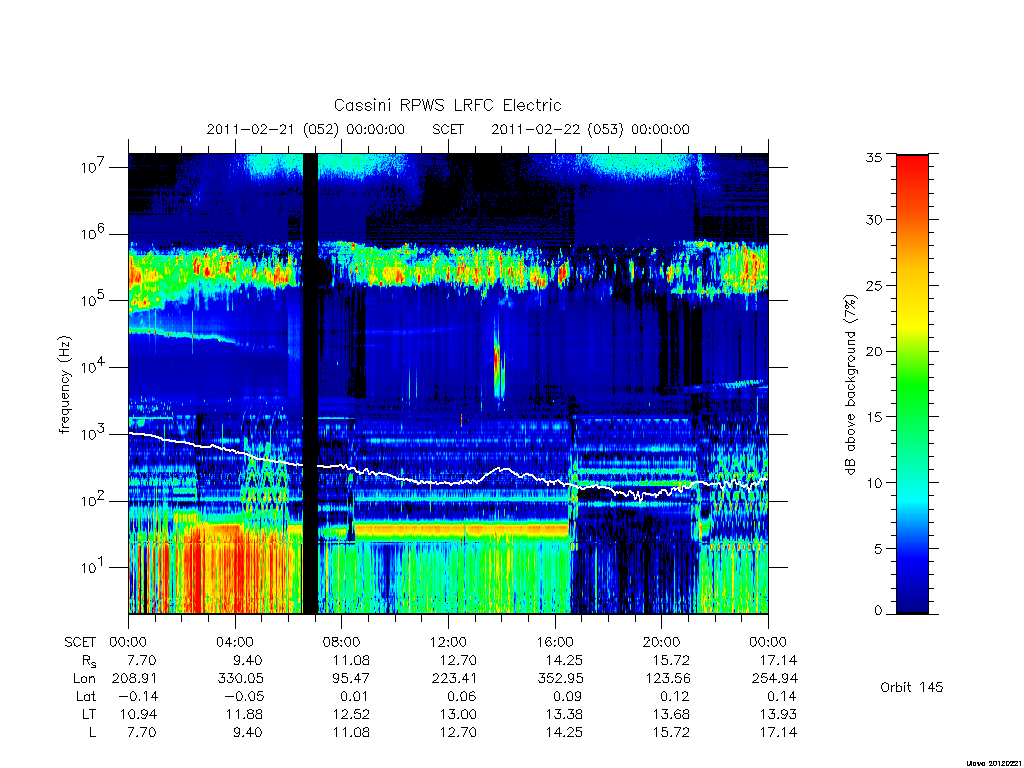The width and height of the screenshot is (1024, 768).
Task: Click the 10^2 frequency tick label
Action: click(x=94, y=500)
